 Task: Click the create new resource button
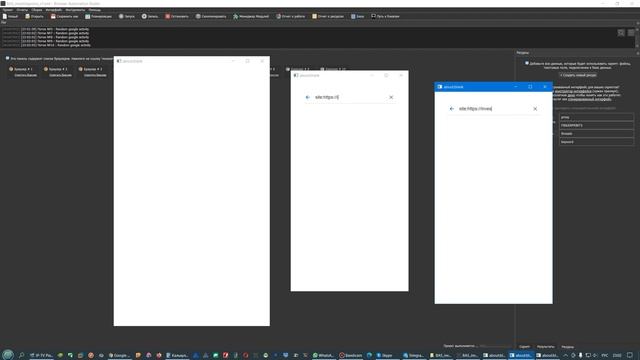[x=578, y=75]
